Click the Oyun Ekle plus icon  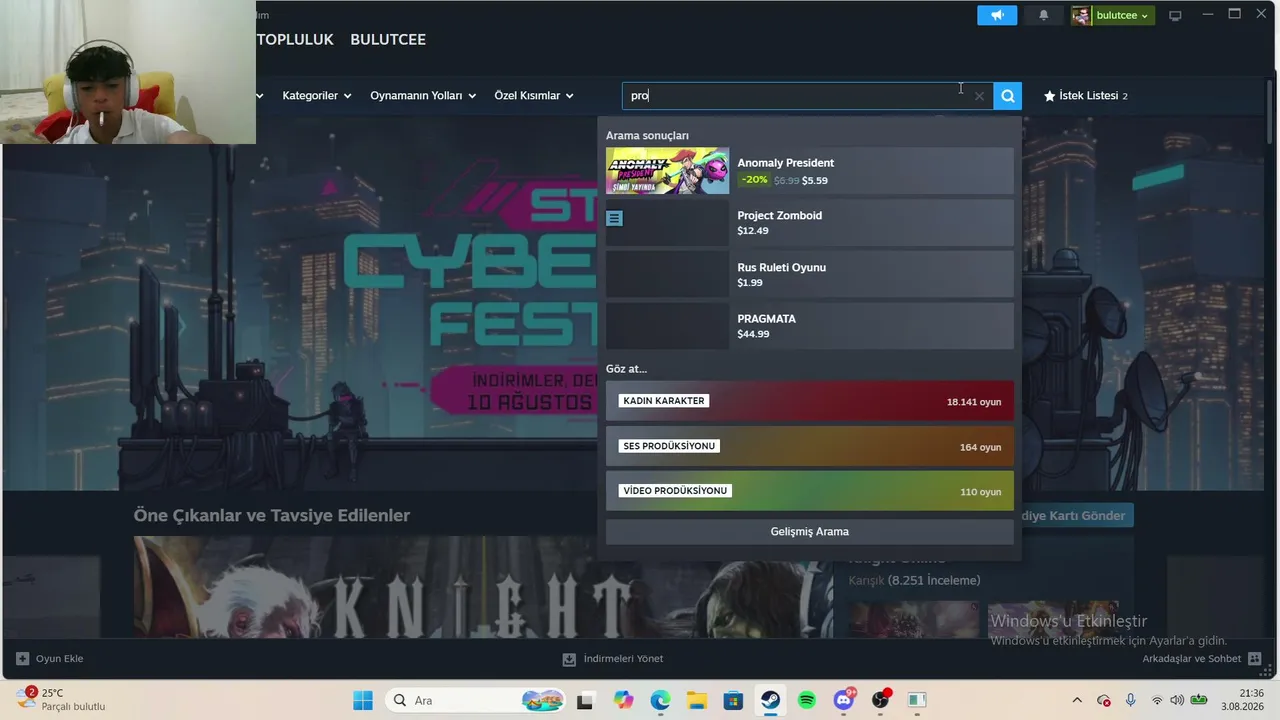point(22,659)
